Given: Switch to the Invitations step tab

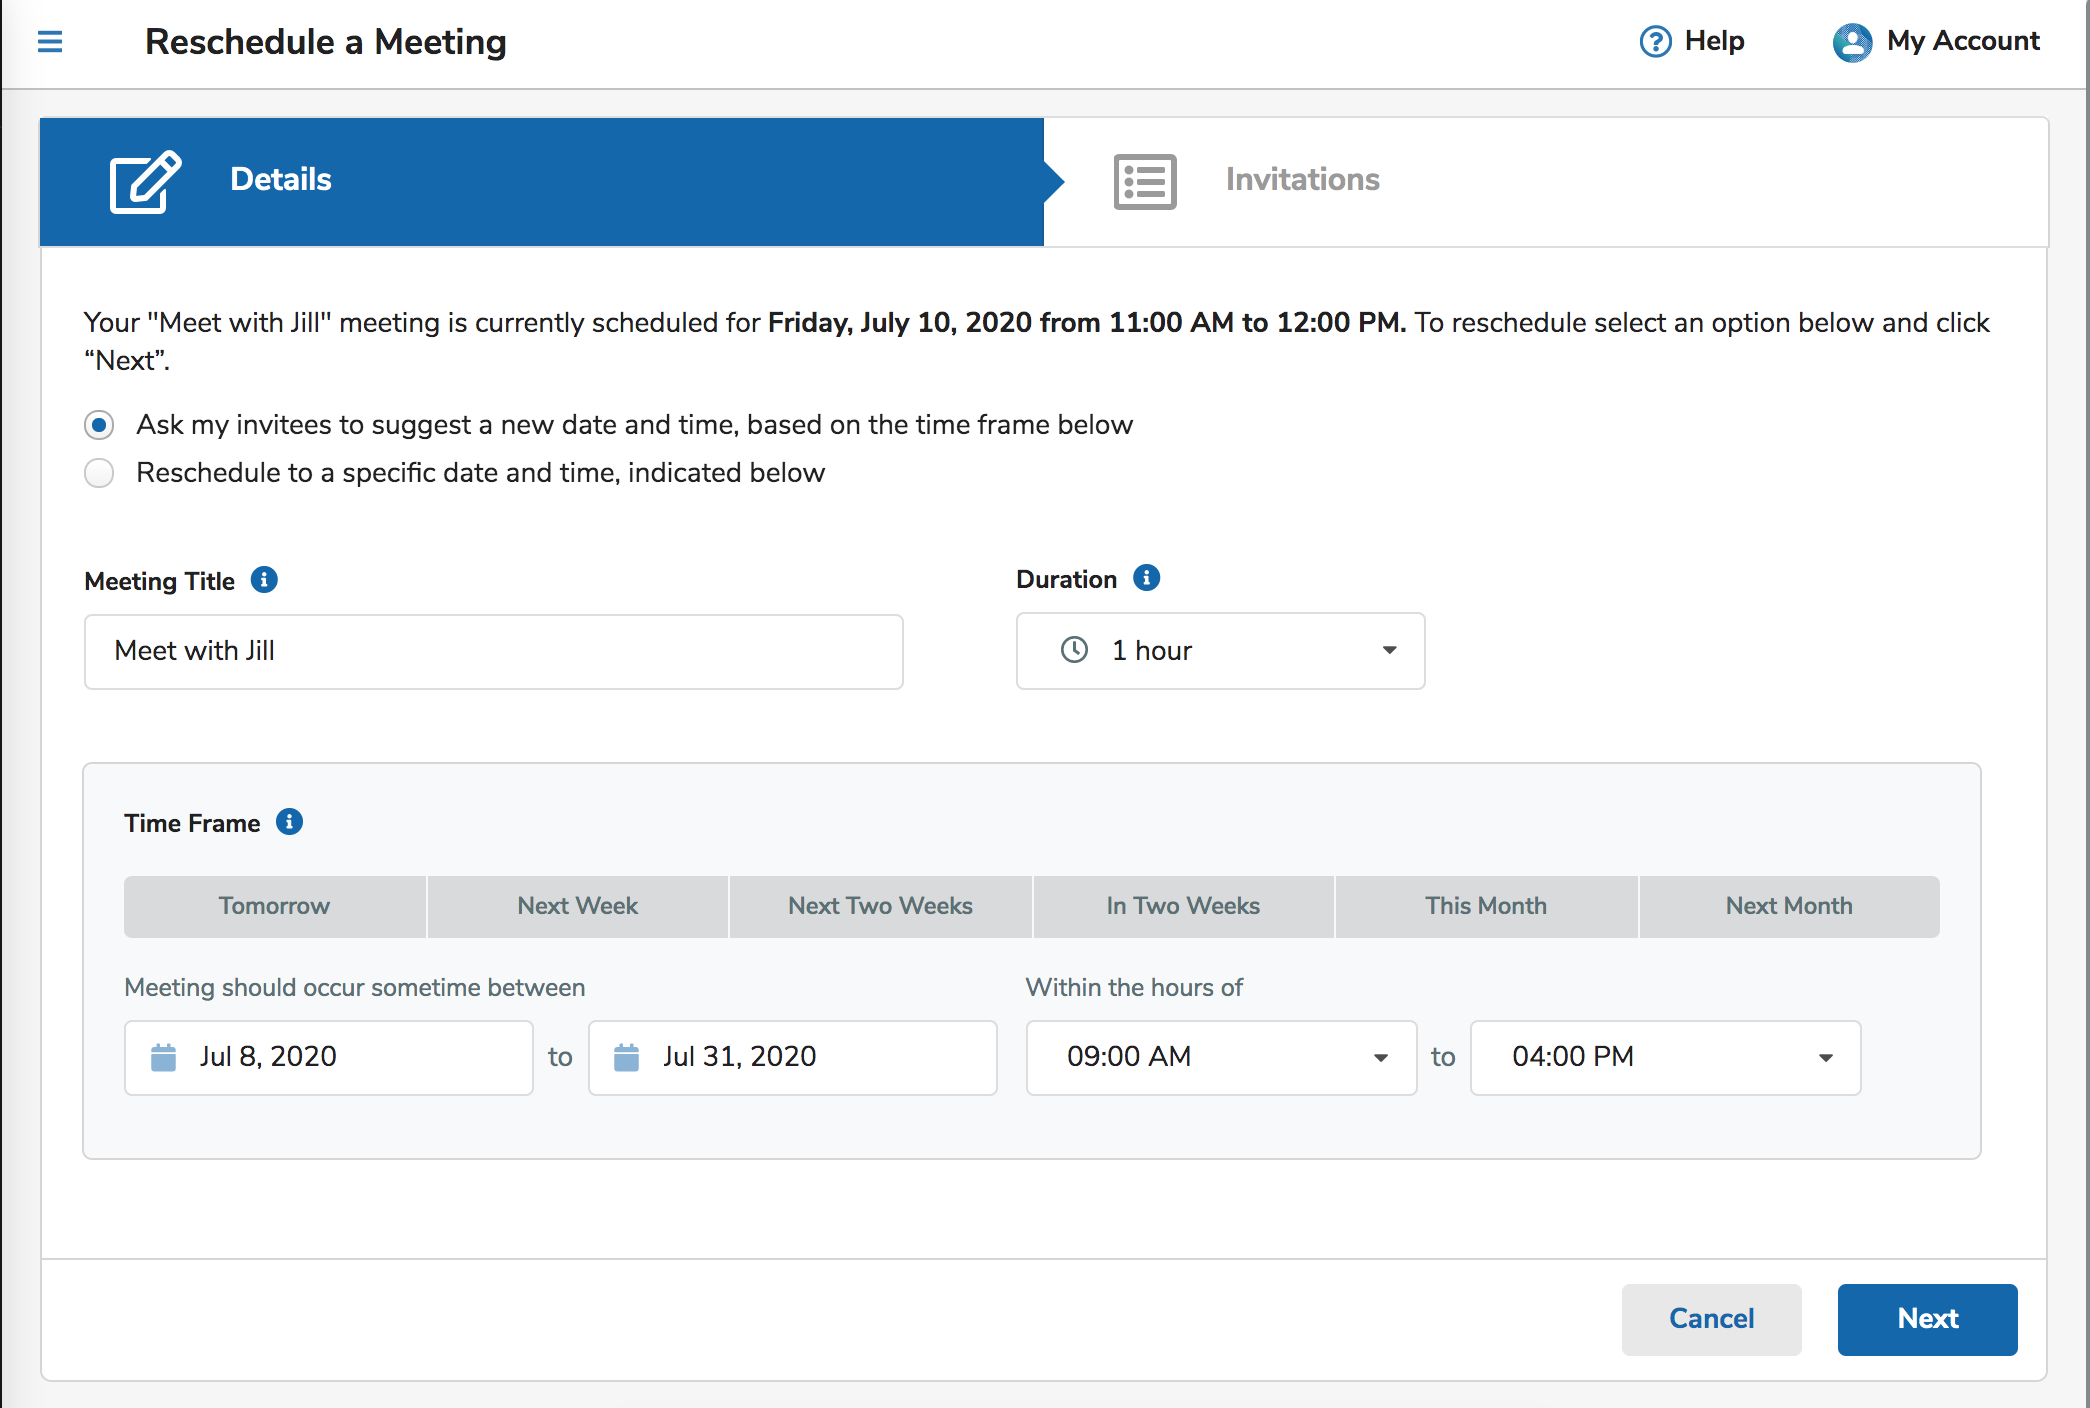Looking at the screenshot, I should (1546, 181).
